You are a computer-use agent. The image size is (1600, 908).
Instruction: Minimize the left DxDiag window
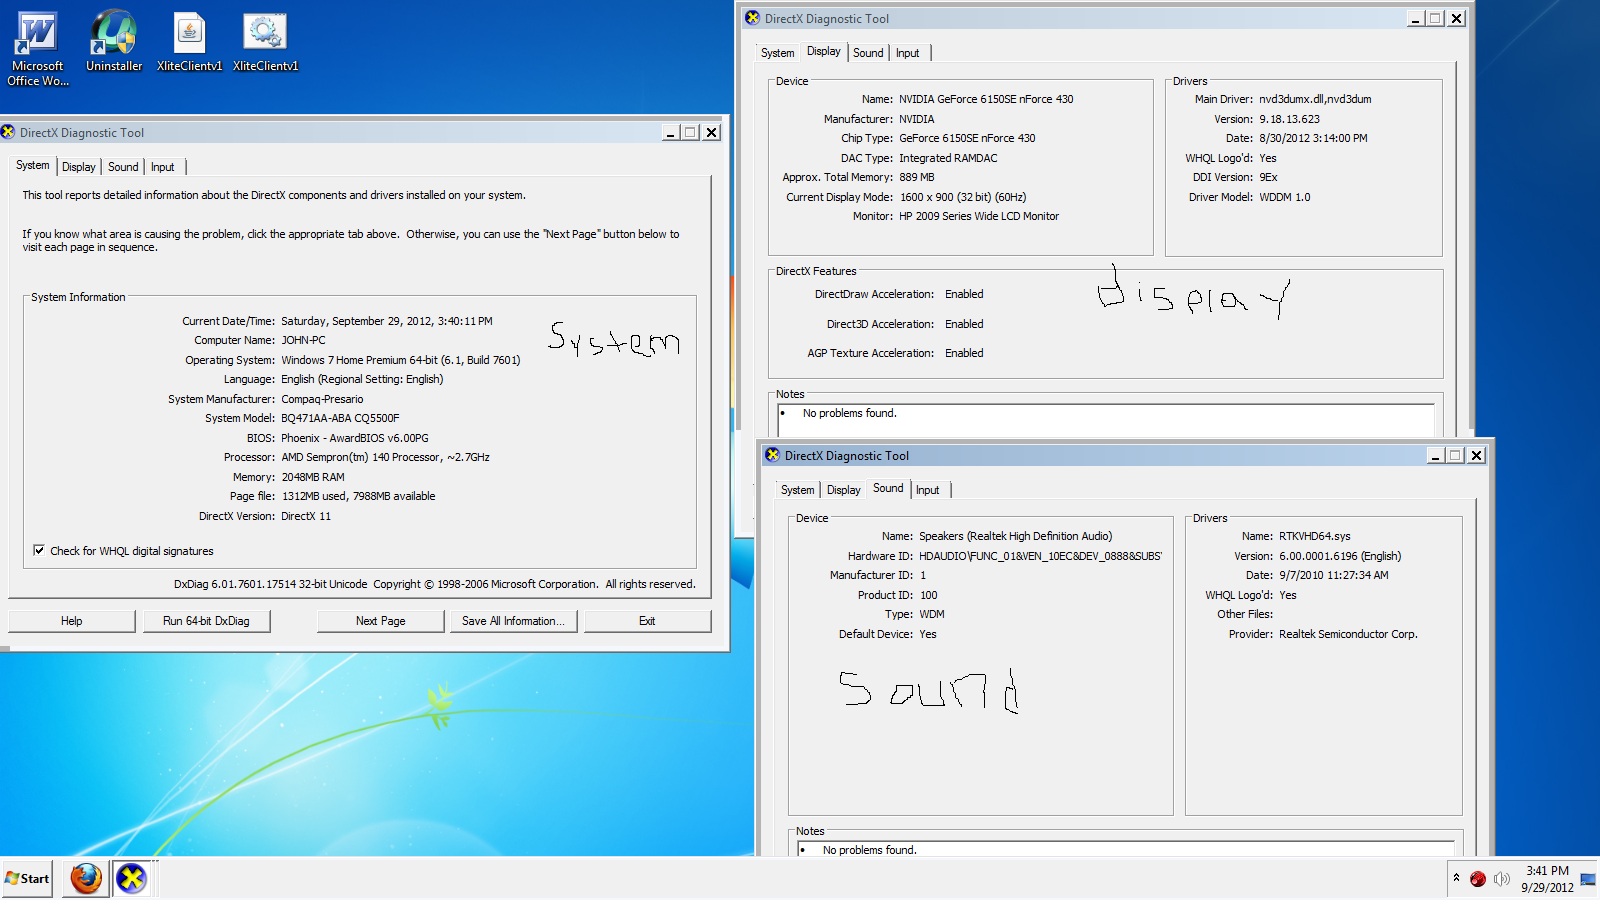click(x=670, y=132)
